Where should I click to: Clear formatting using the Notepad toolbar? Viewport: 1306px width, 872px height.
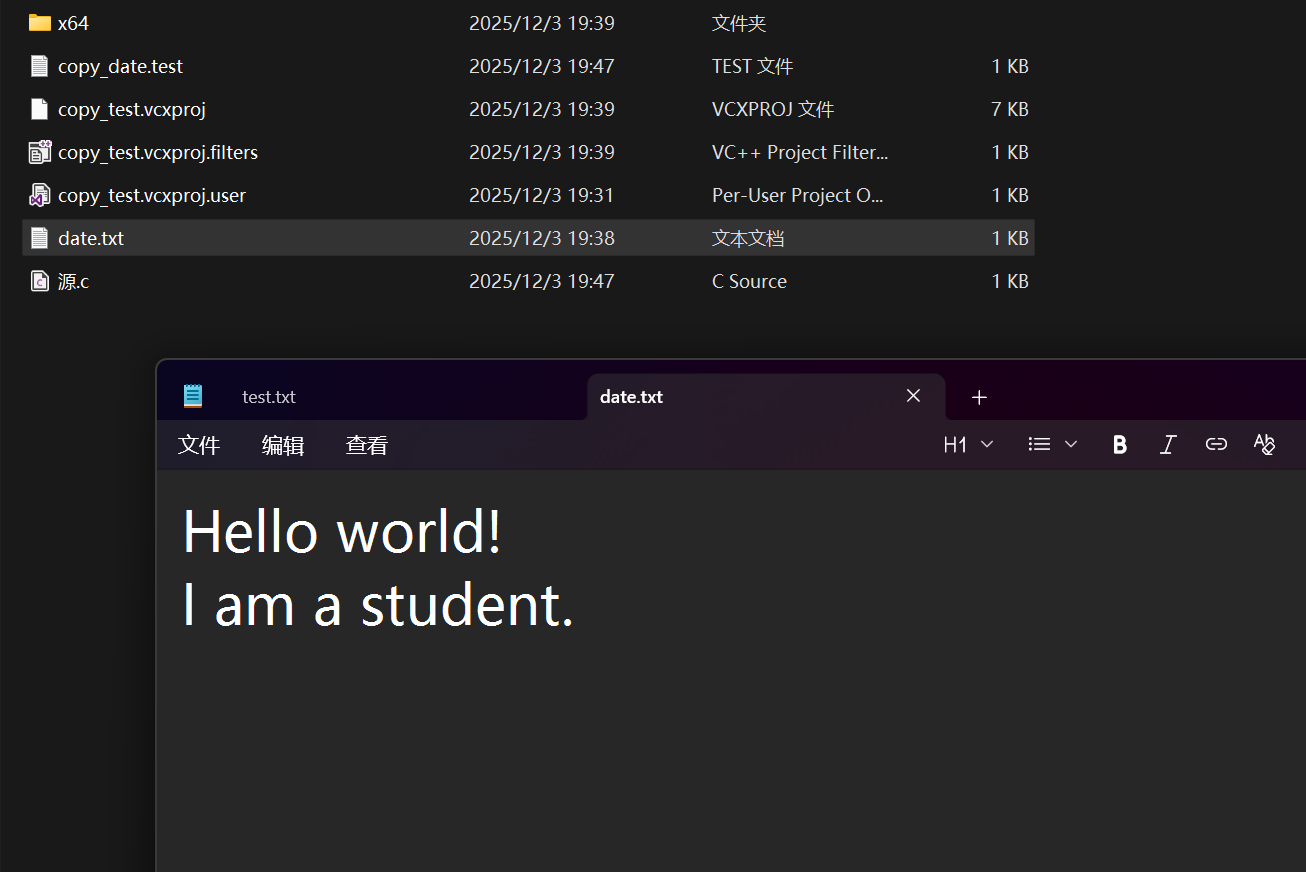coord(1264,445)
